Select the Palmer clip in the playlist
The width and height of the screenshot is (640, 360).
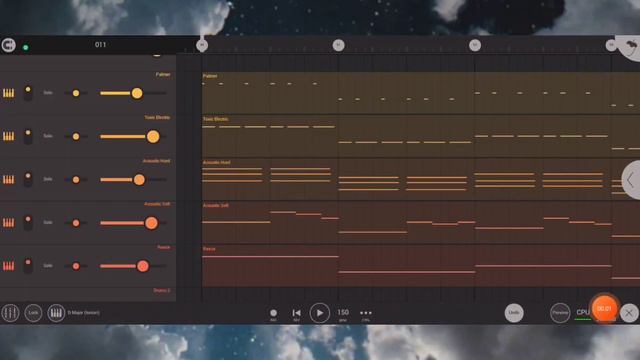point(421,93)
